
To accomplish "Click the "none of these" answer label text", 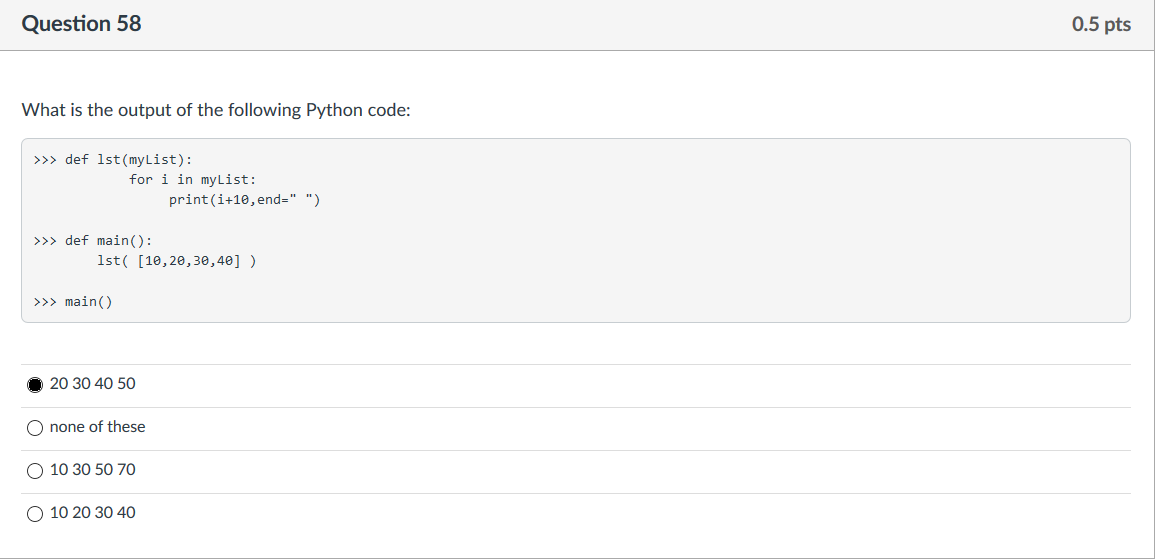I will click(x=97, y=426).
